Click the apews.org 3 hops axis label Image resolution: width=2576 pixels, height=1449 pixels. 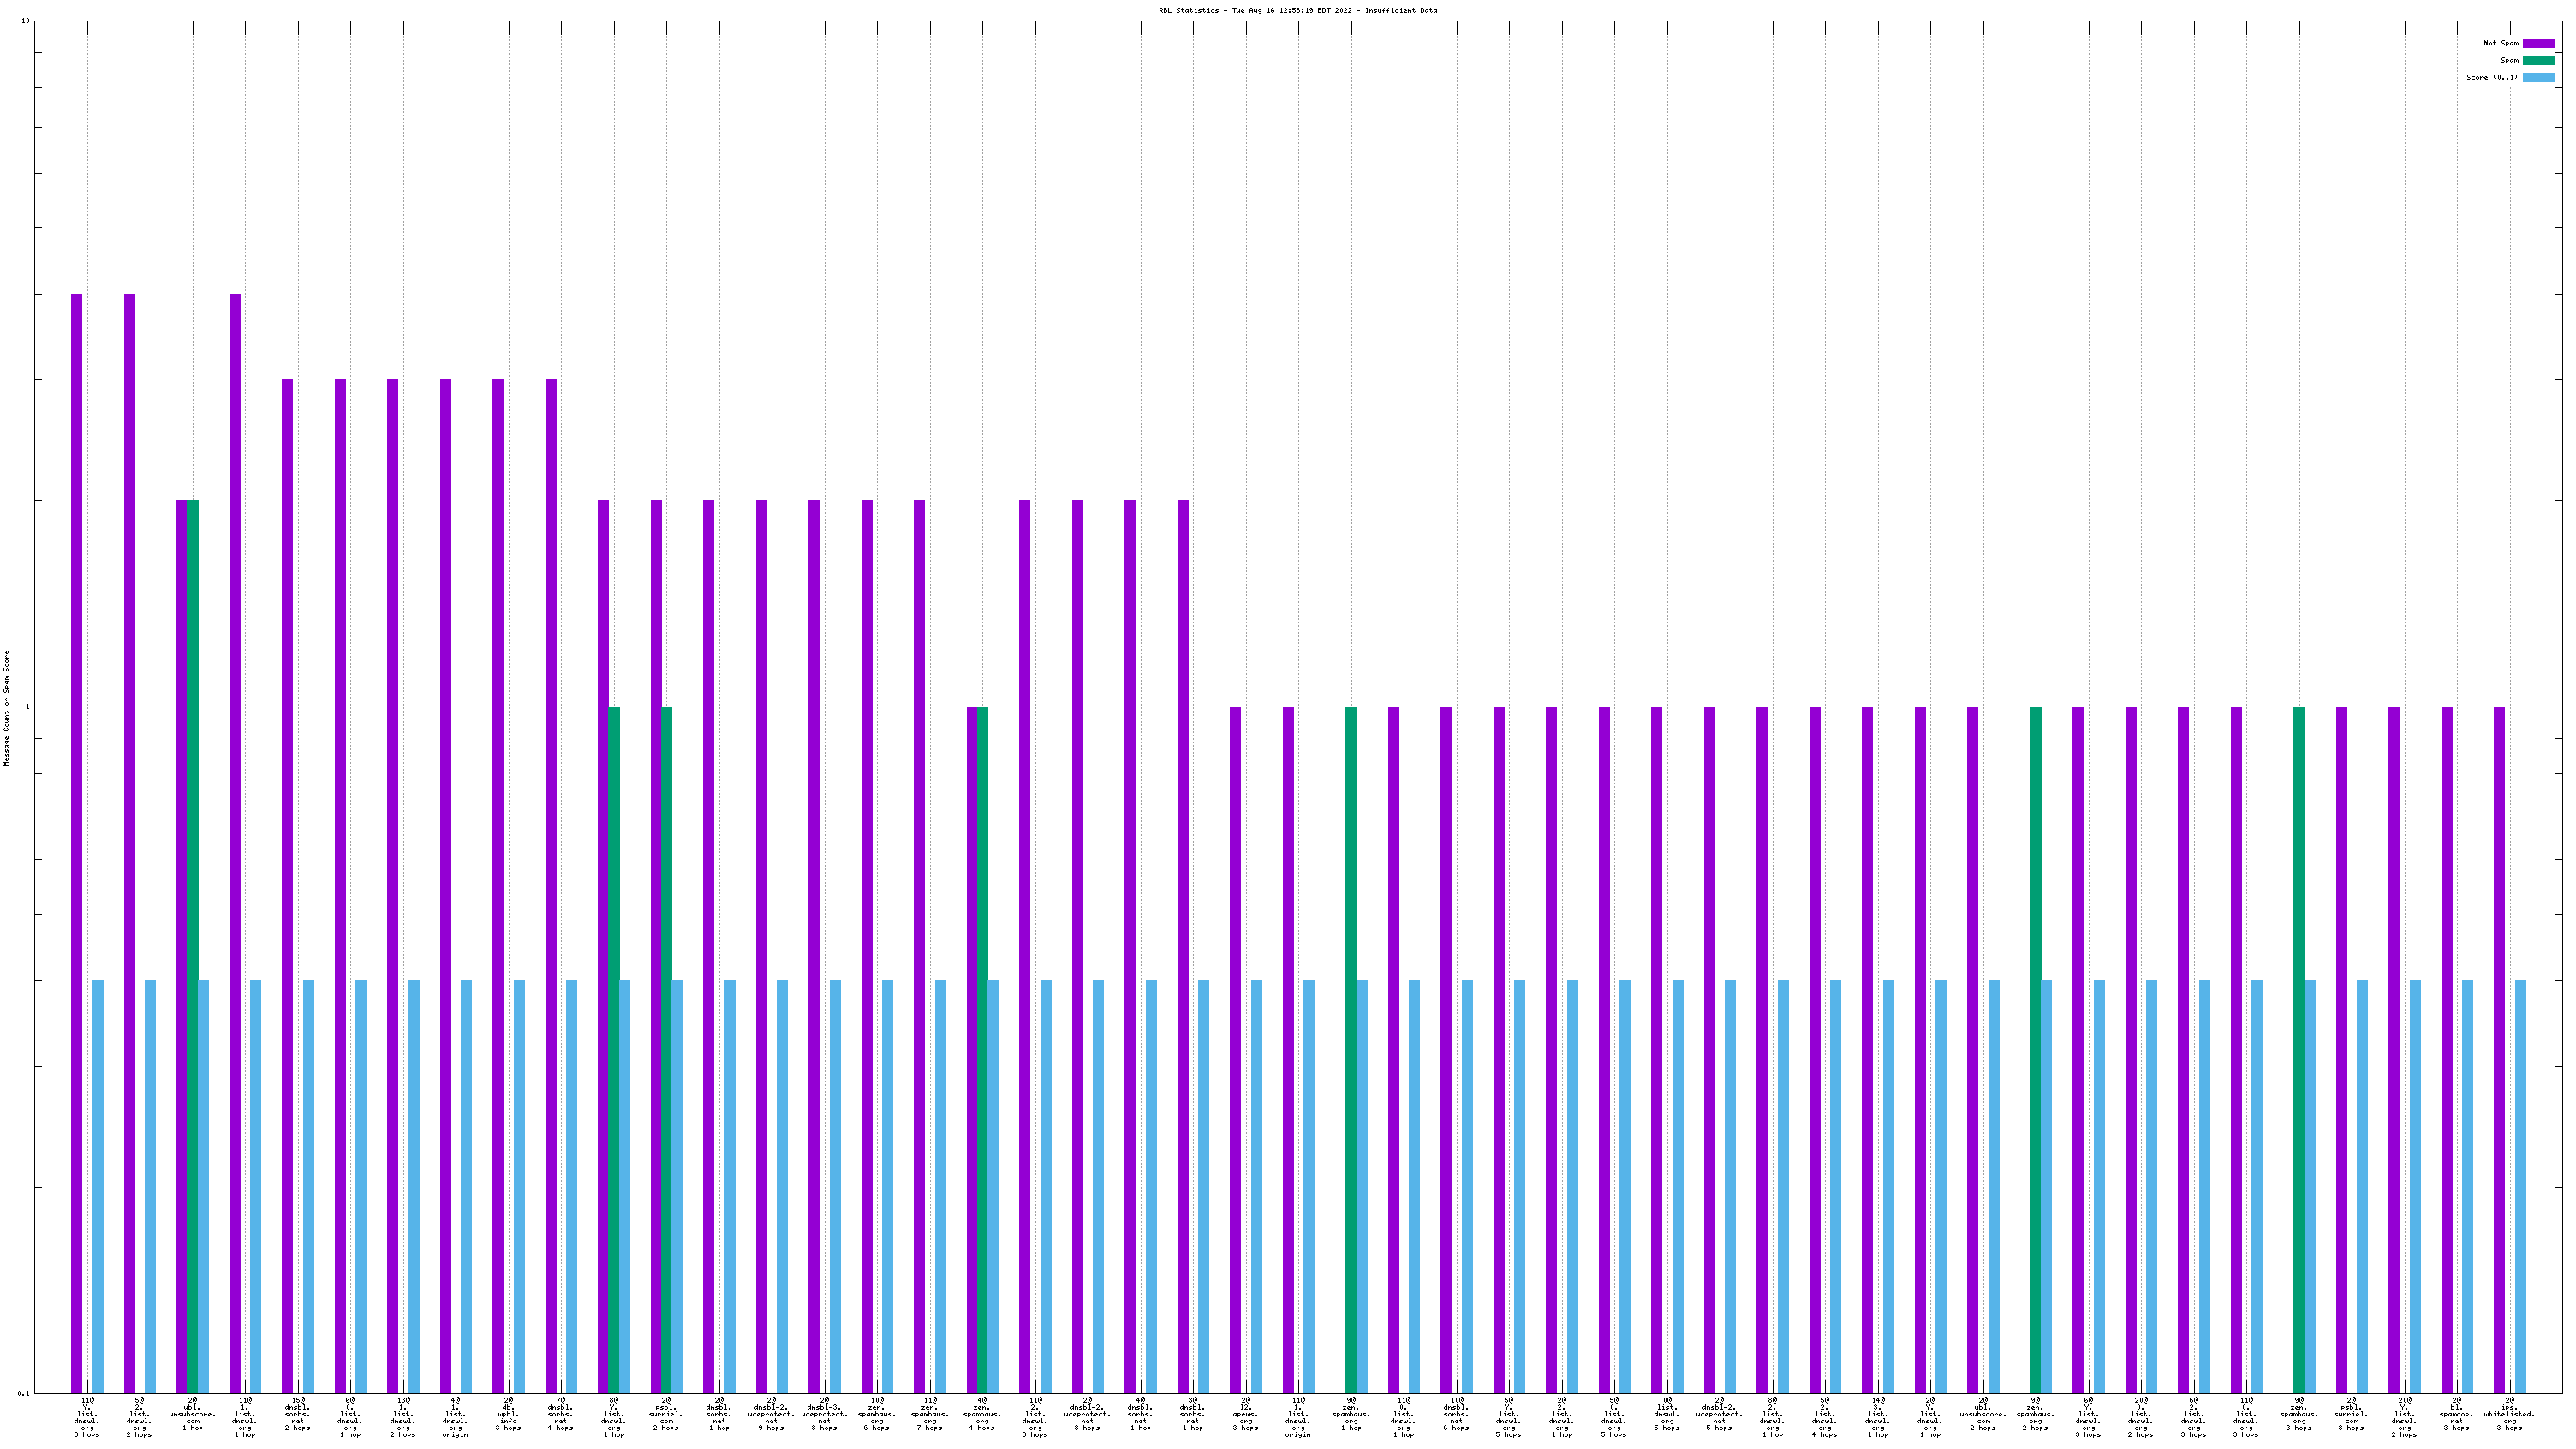pos(1245,1414)
